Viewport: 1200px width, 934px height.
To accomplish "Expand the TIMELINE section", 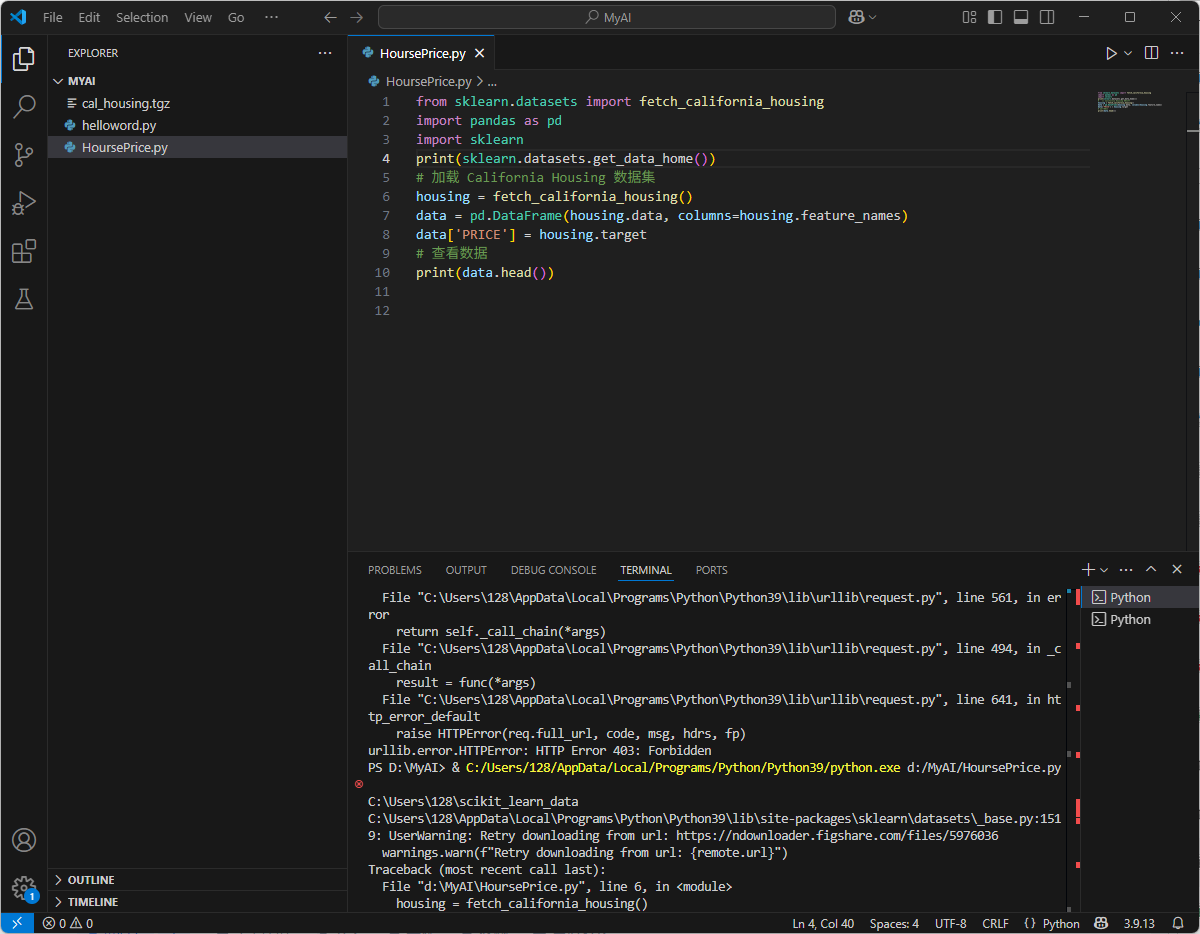I will click(92, 902).
